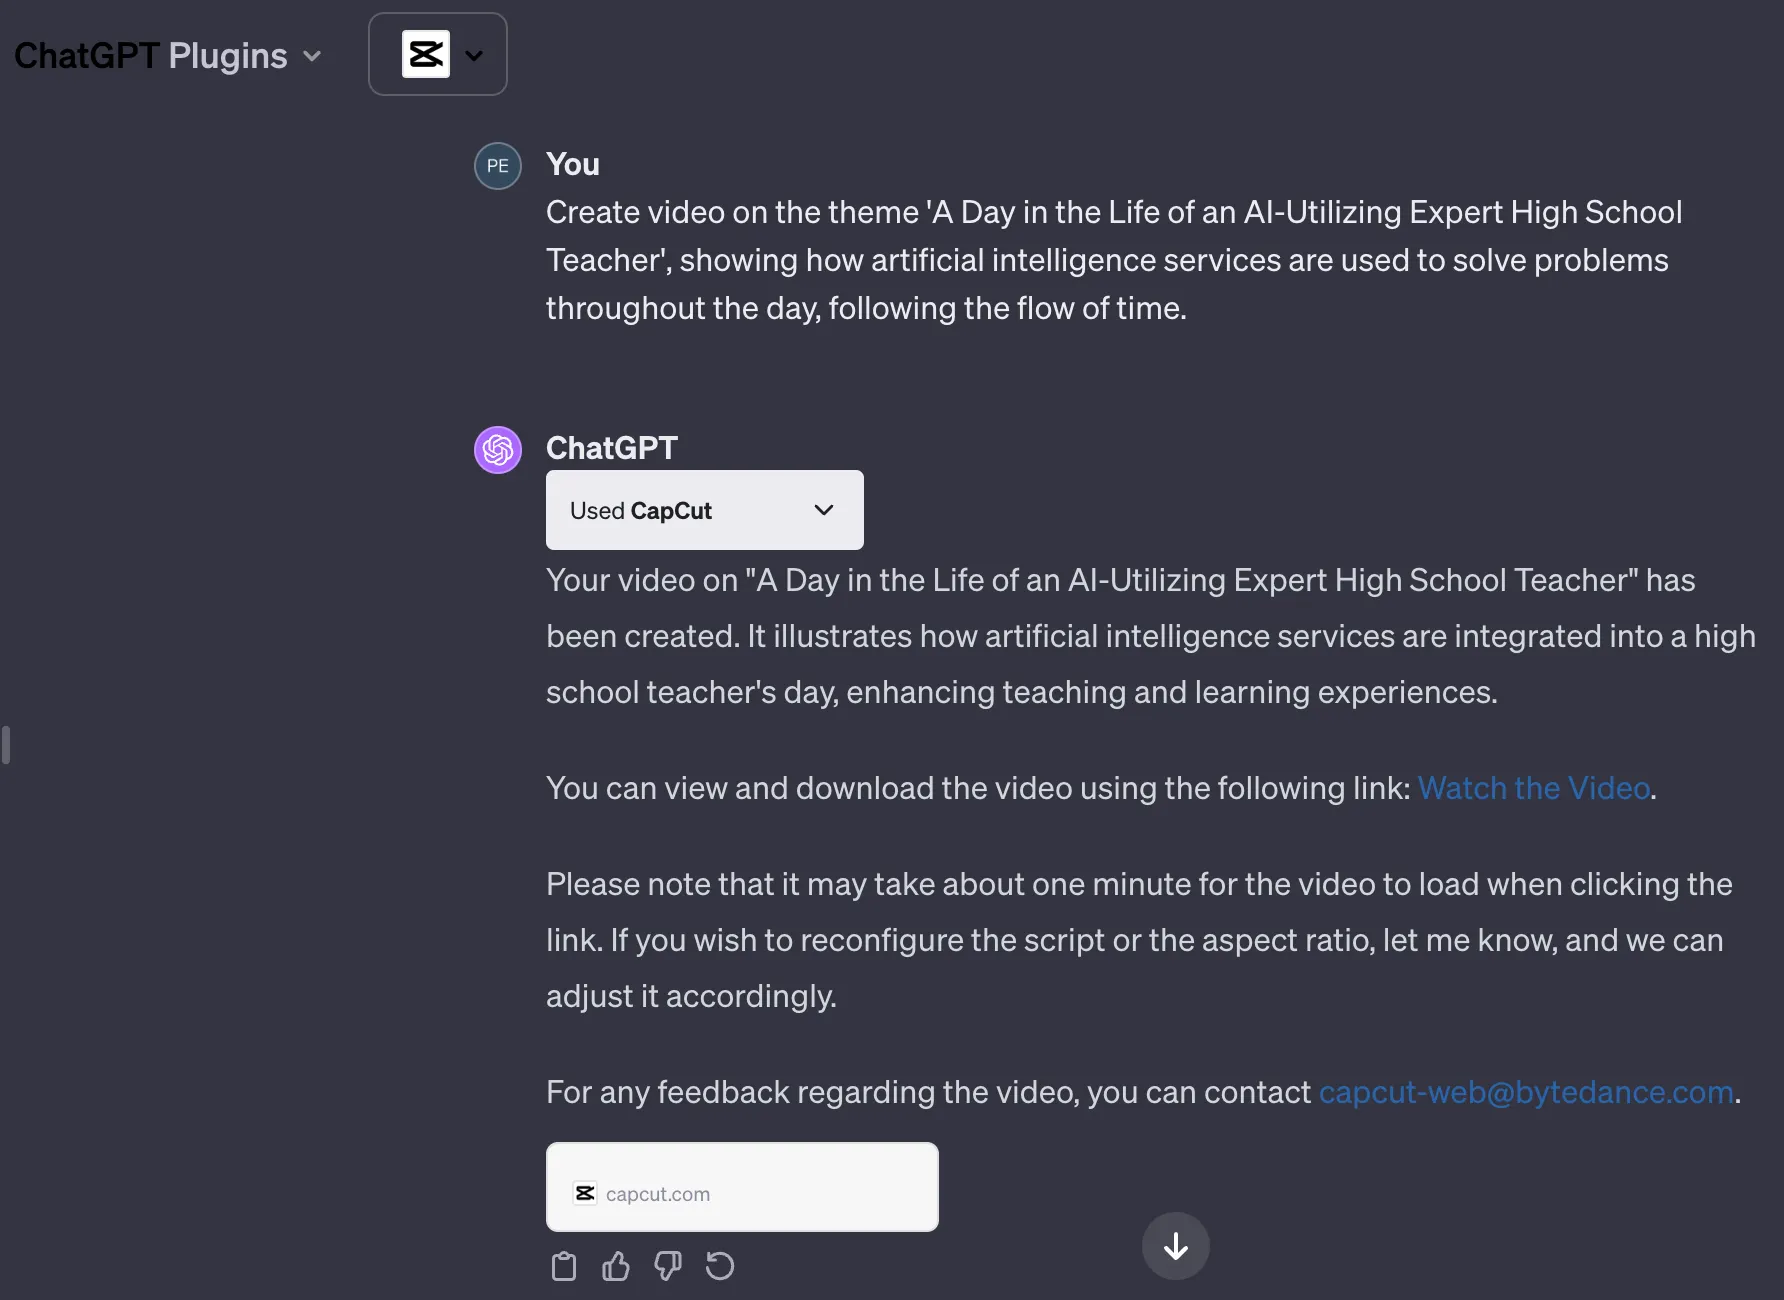Open the ChatGPT Plugins model dropdown
This screenshot has width=1784, height=1300.
(168, 56)
